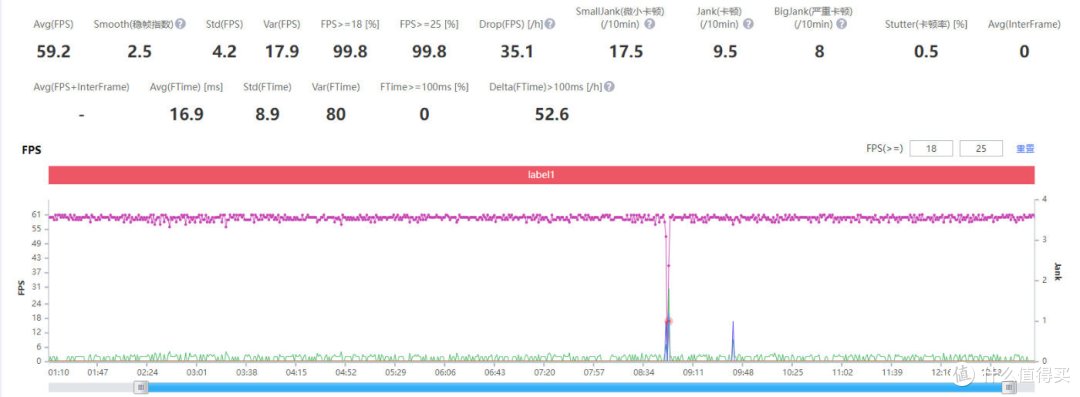Click the red jank marker dot on the chart
Screen dimensions: 1080x397
coord(667,321)
